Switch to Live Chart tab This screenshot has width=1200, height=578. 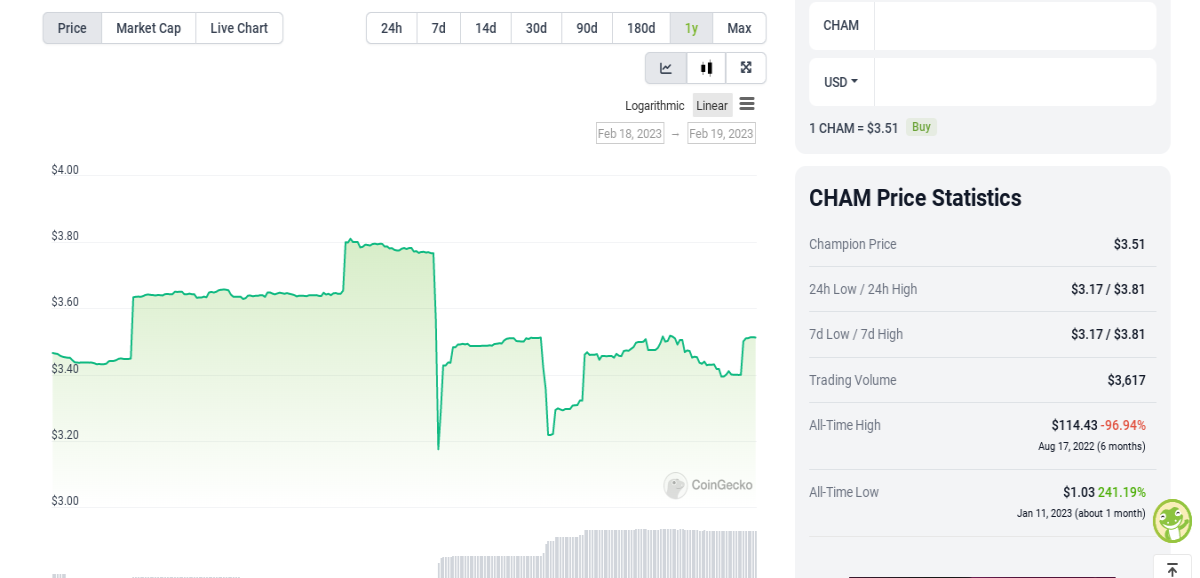239,28
